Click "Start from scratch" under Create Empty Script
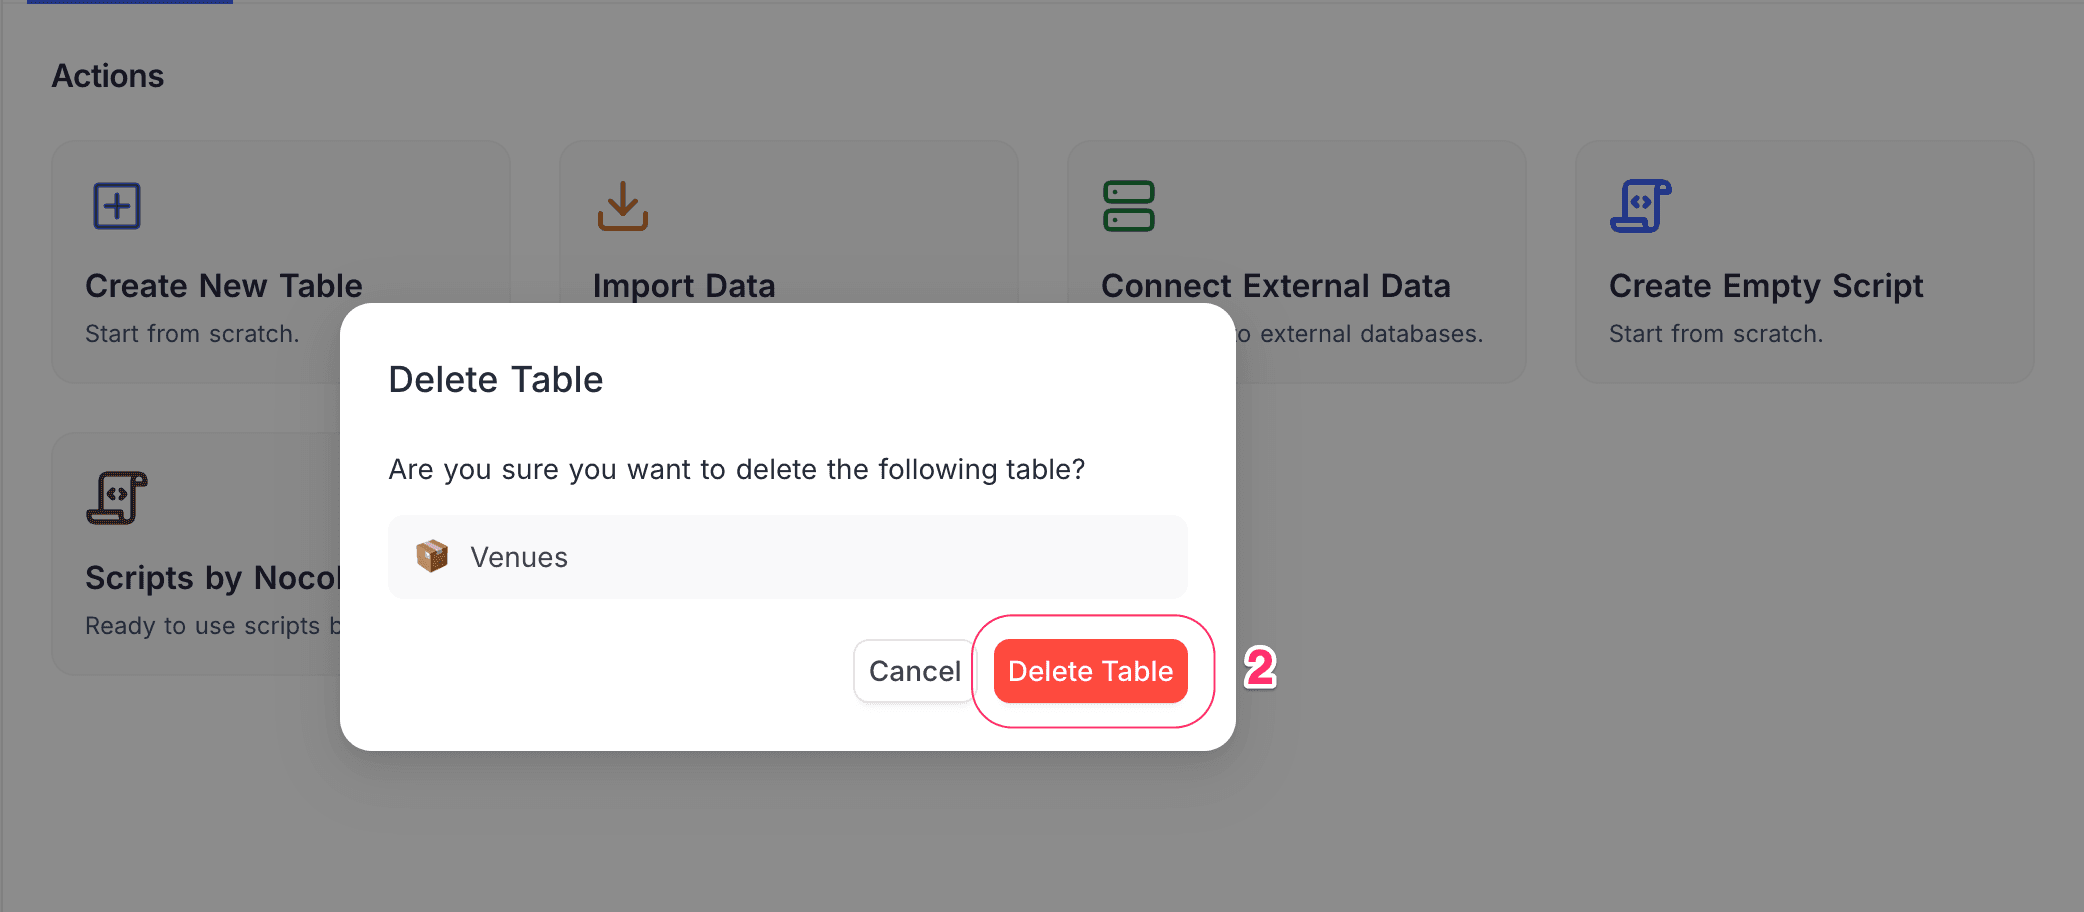The image size is (2084, 912). [x=1716, y=334]
